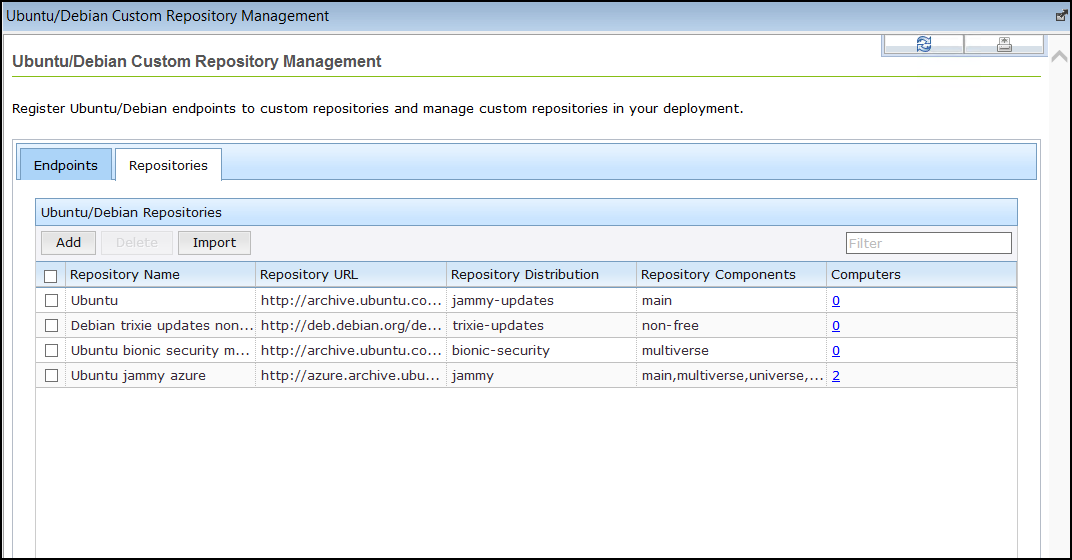Toggle the select-all header checkbox

51,276
